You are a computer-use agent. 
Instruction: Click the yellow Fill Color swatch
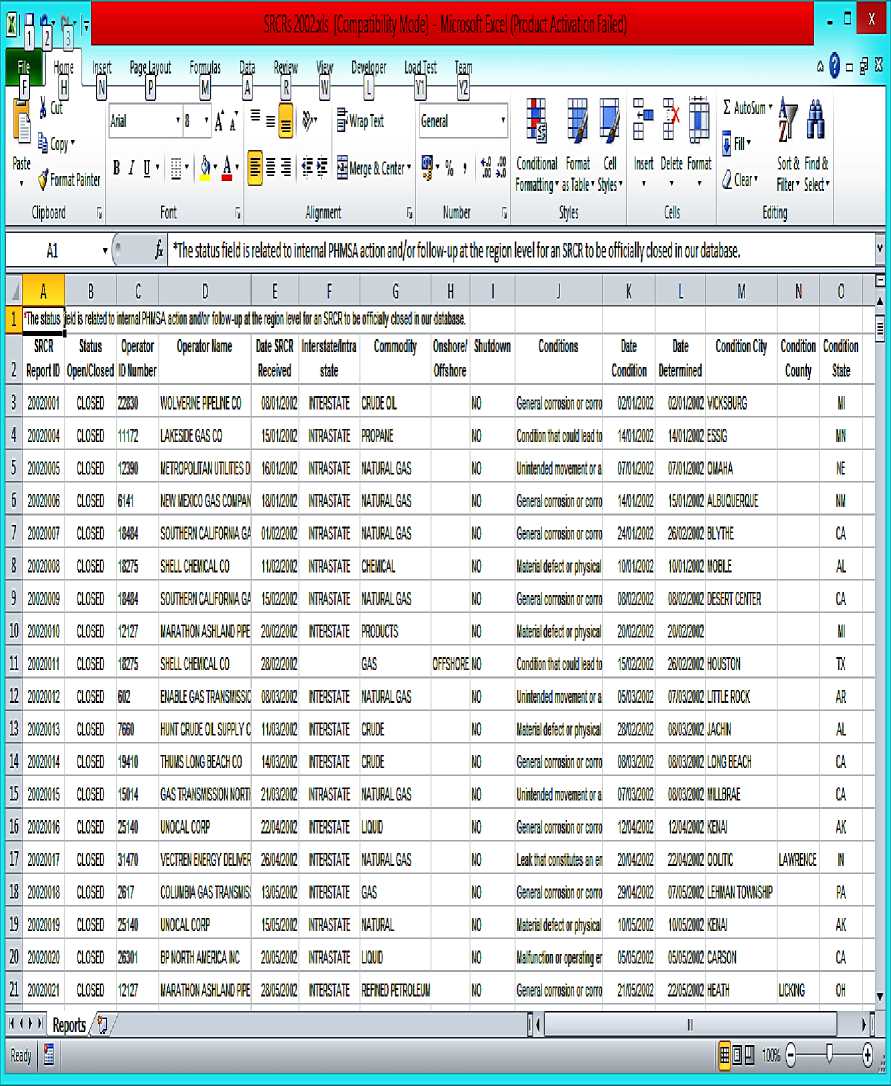tap(204, 168)
